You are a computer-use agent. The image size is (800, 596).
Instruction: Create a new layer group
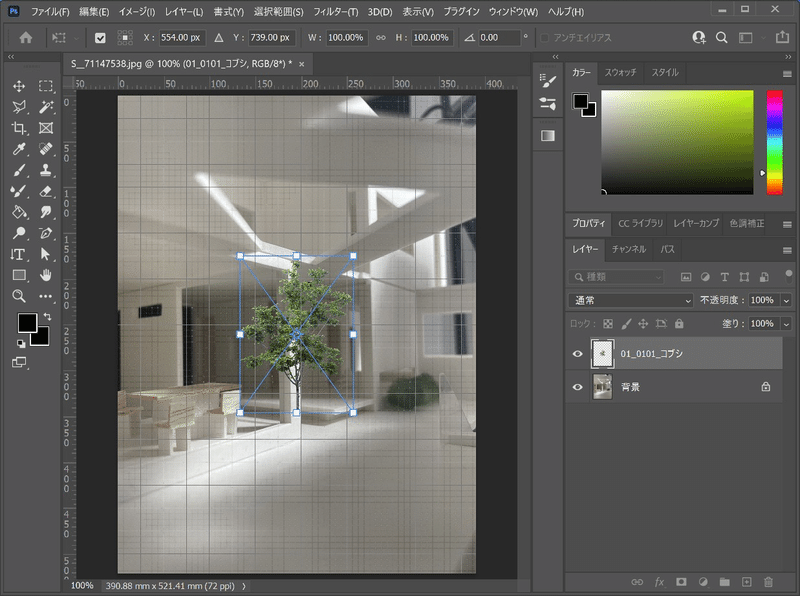tap(724, 582)
